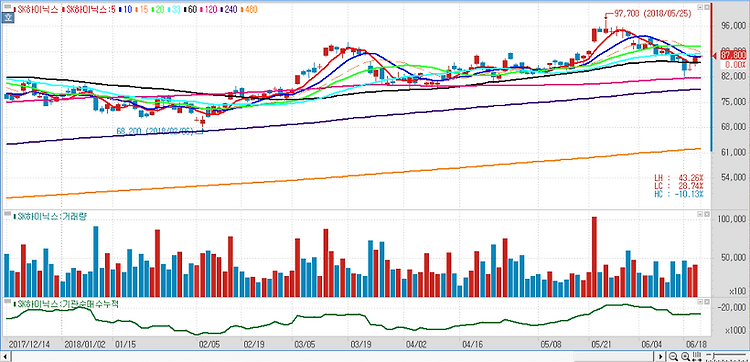Click the red current-price arrow marker
Image resolution: width=750 pixels, height=362 pixels.
tap(714, 56)
